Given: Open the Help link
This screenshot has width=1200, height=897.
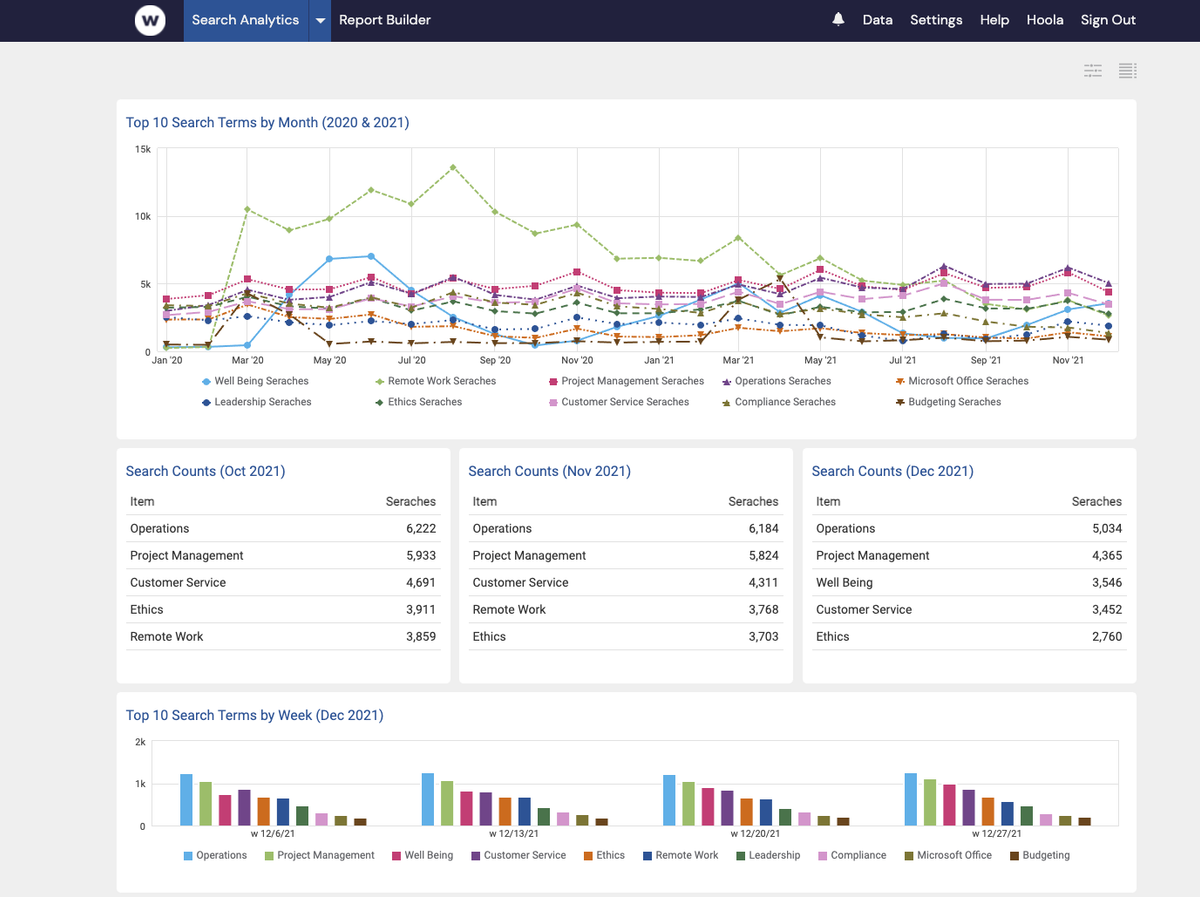Looking at the screenshot, I should 994,19.
